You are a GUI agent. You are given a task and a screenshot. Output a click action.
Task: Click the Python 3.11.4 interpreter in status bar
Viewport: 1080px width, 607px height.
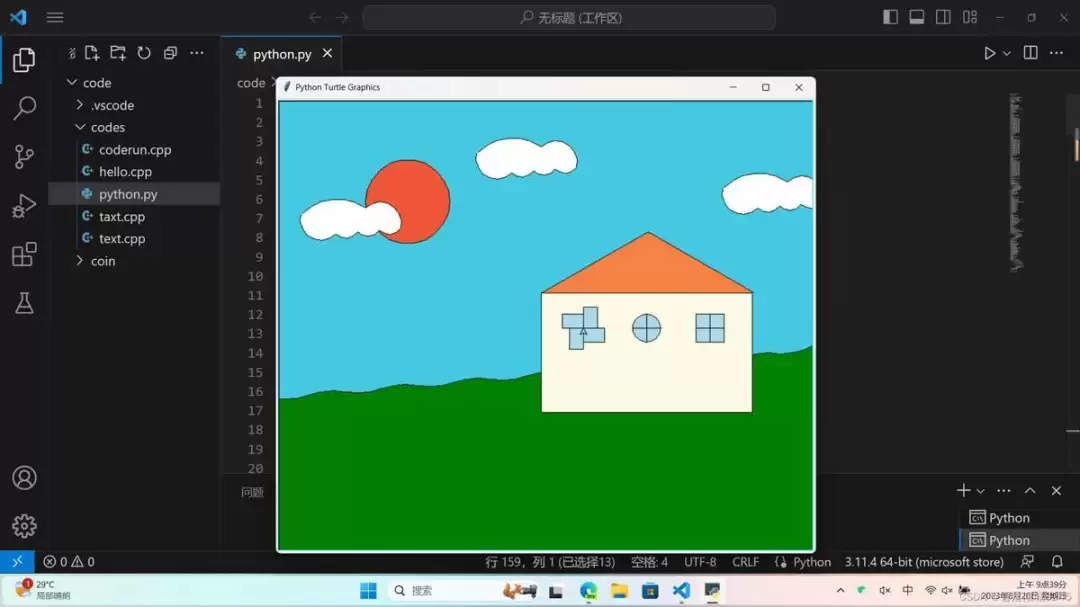tap(903, 562)
